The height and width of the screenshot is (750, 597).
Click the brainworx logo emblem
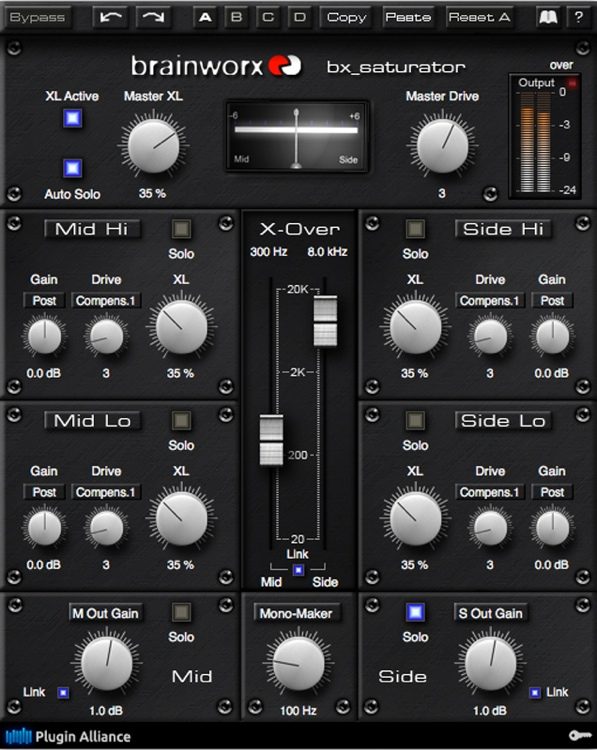pyautogui.click(x=285, y=66)
